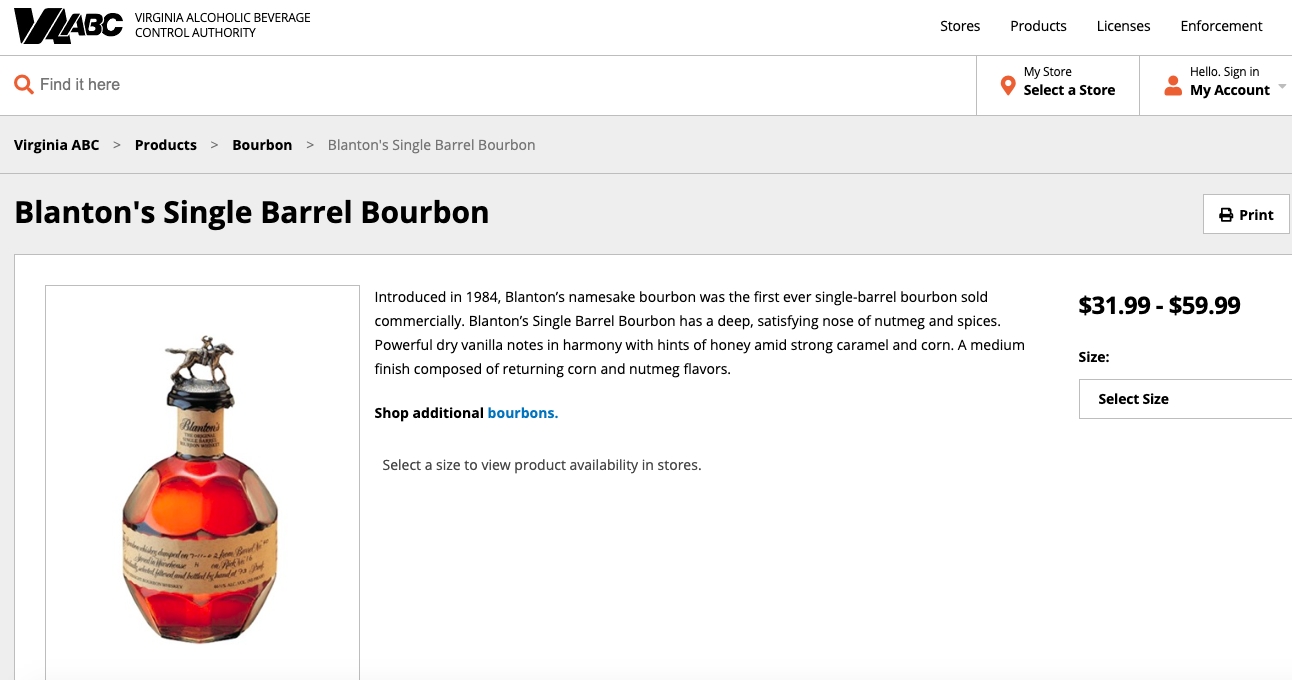Image resolution: width=1292 pixels, height=680 pixels.
Task: Click the My Store location pin icon
Action: click(x=1008, y=86)
